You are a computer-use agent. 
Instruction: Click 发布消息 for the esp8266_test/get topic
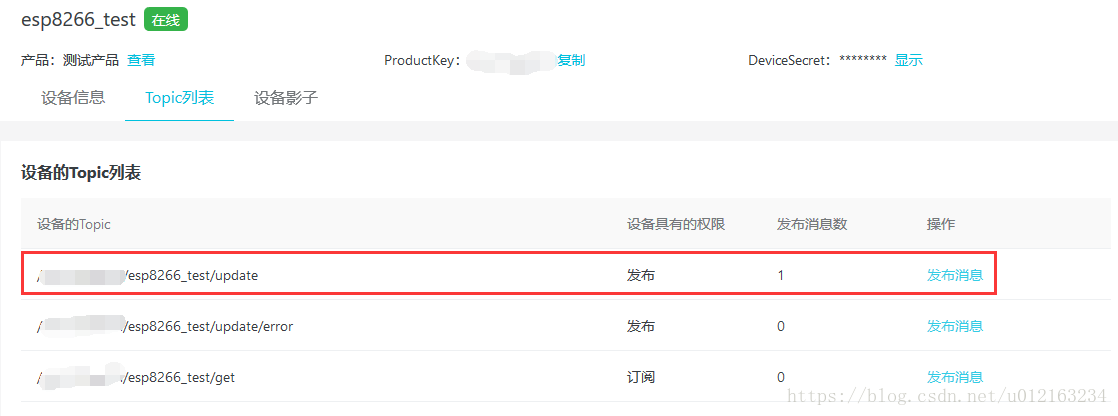click(x=954, y=377)
